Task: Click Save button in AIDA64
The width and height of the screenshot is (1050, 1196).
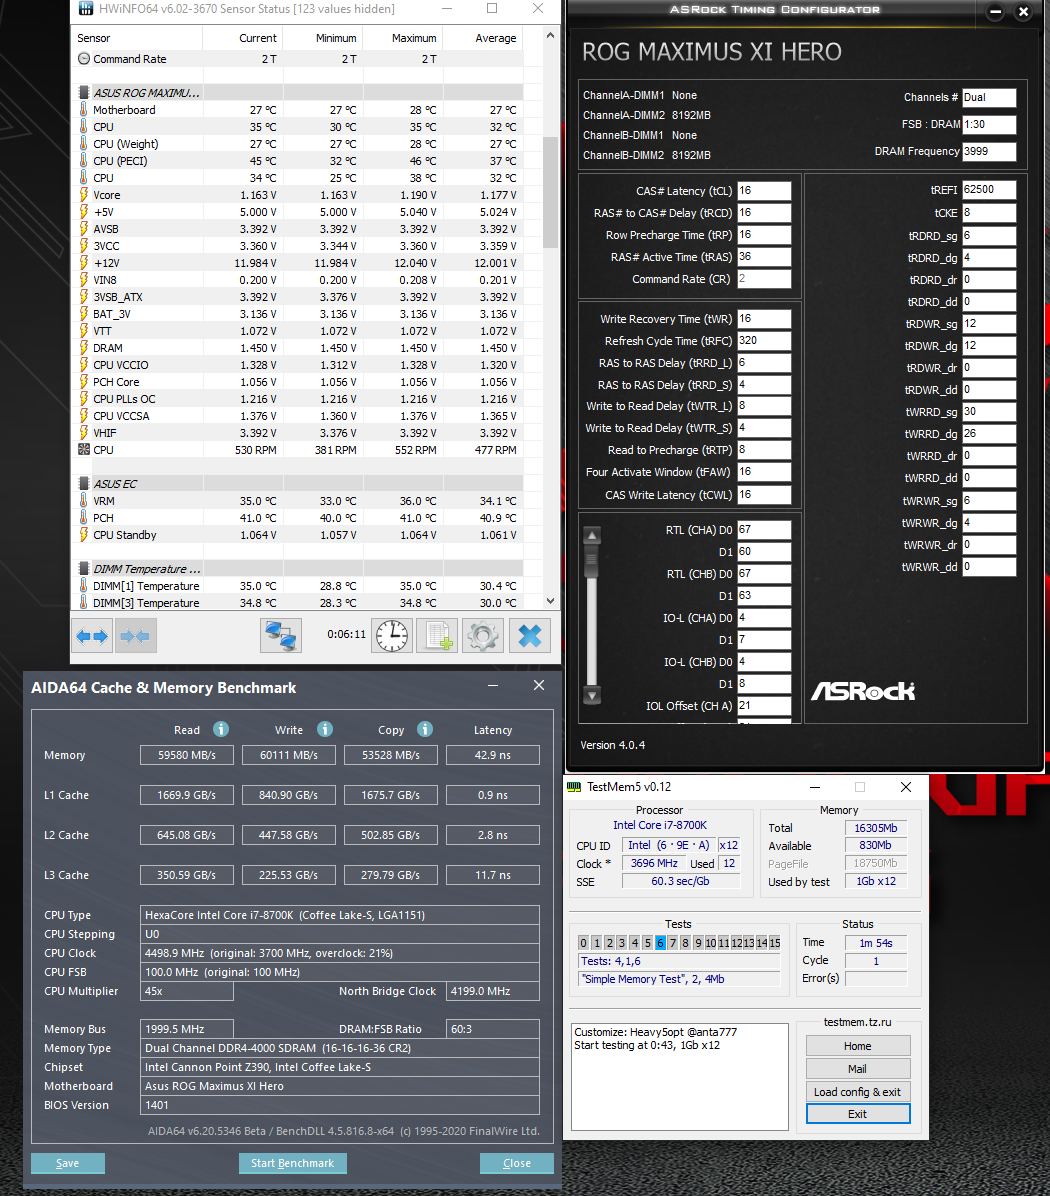Action: (68, 1163)
